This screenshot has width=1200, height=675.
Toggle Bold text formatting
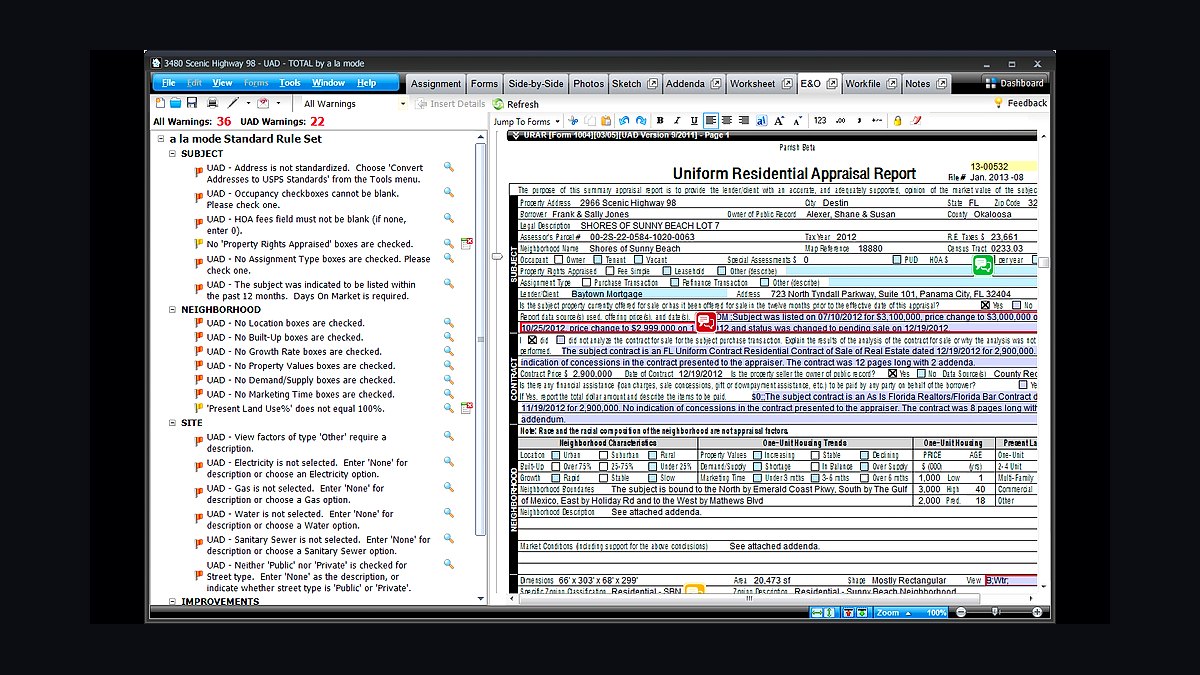[x=660, y=121]
